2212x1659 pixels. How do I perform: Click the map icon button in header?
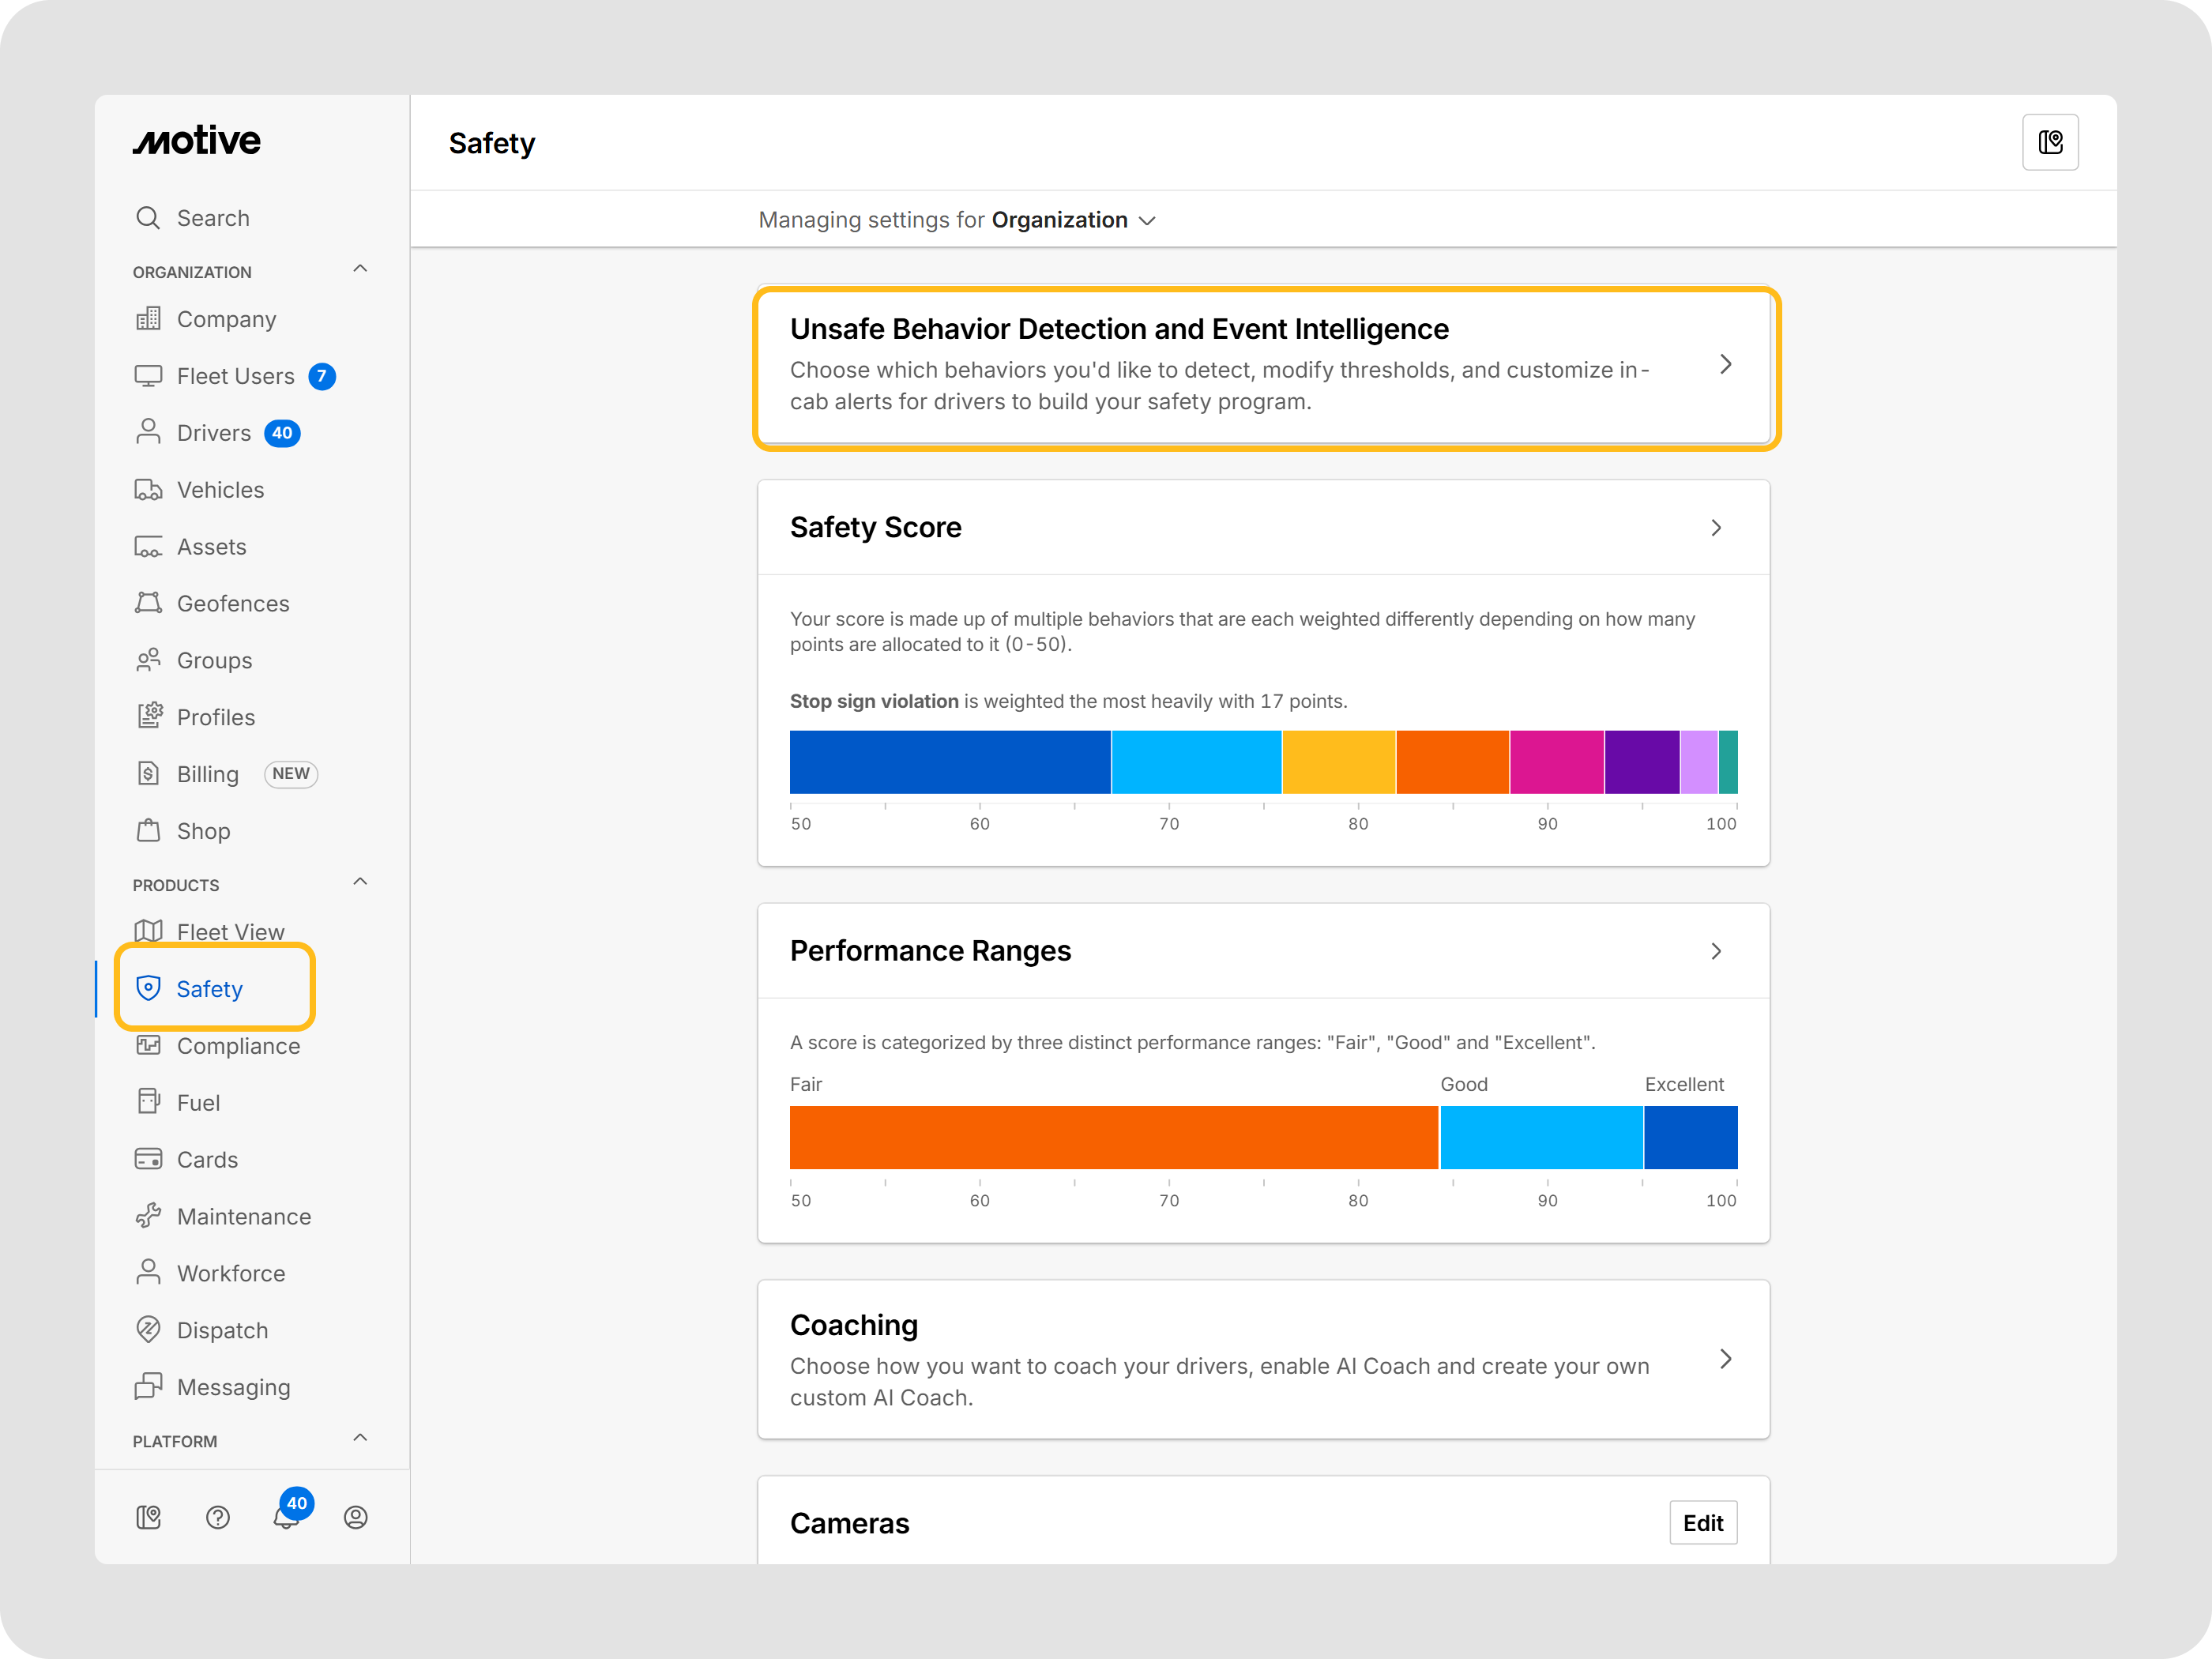[x=2050, y=143]
